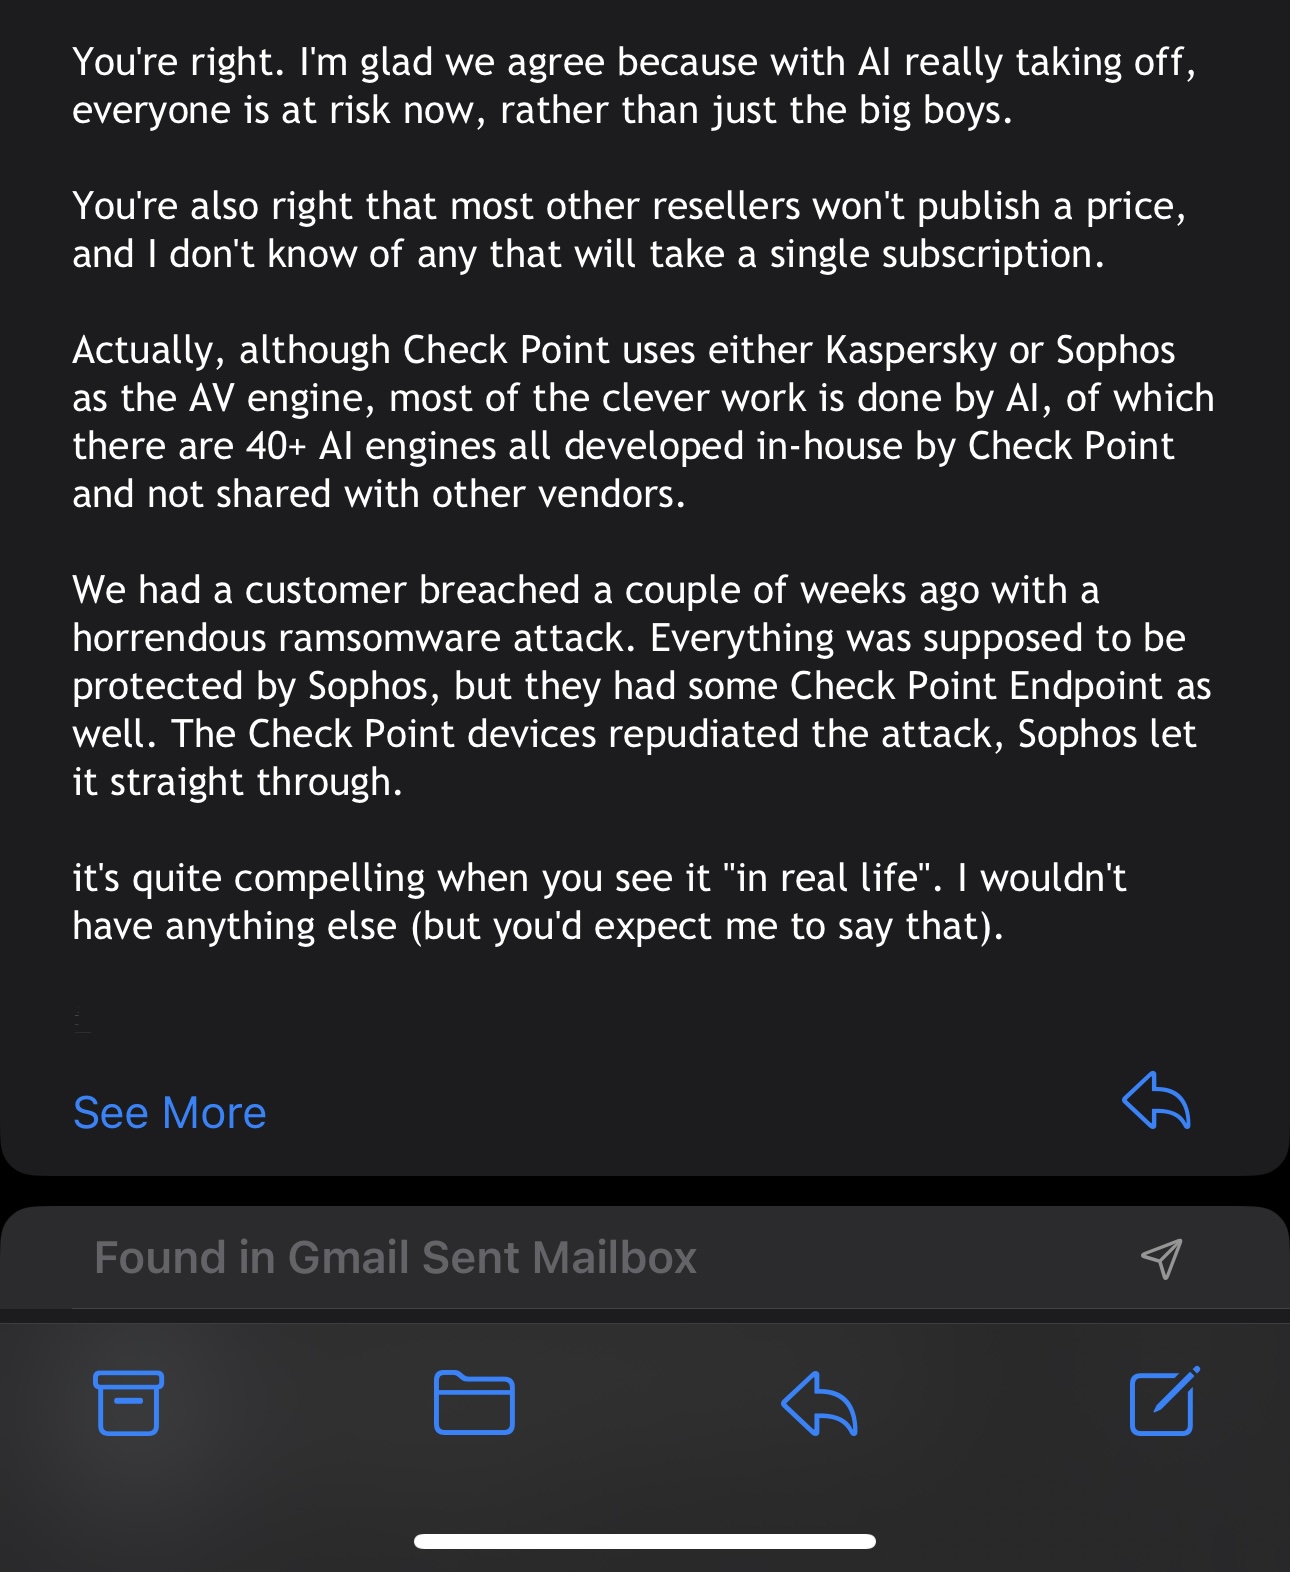Click the "40+" text in the email
The width and height of the screenshot is (1290, 1572).
[x=276, y=446]
